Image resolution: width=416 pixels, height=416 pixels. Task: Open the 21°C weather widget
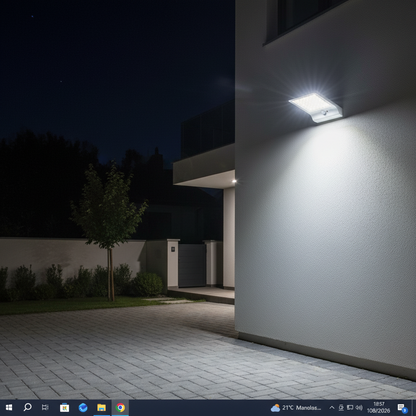point(296,408)
